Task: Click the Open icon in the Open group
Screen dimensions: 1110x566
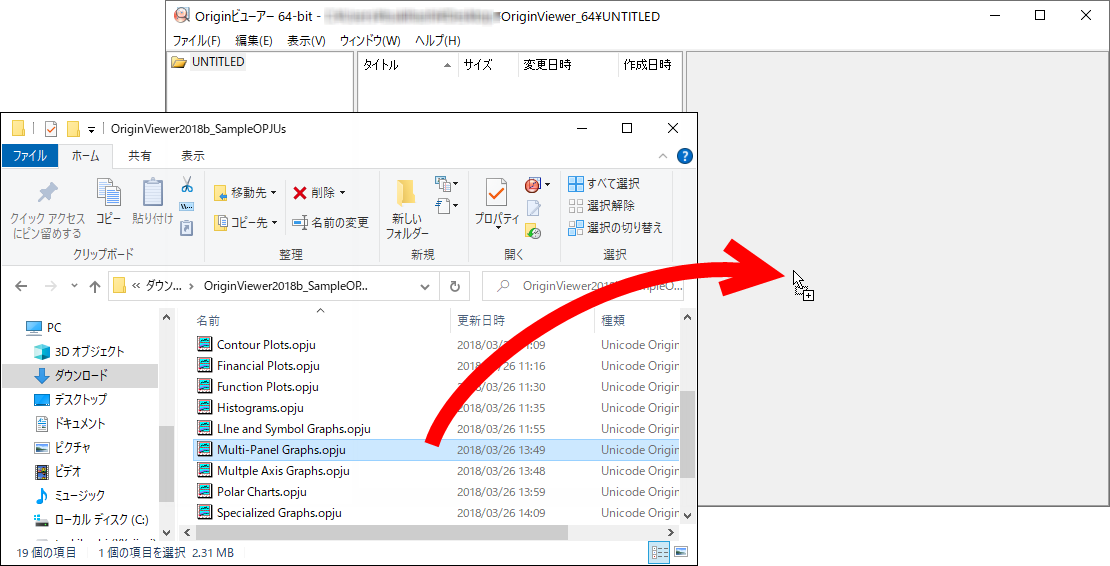Action: click(x=533, y=185)
